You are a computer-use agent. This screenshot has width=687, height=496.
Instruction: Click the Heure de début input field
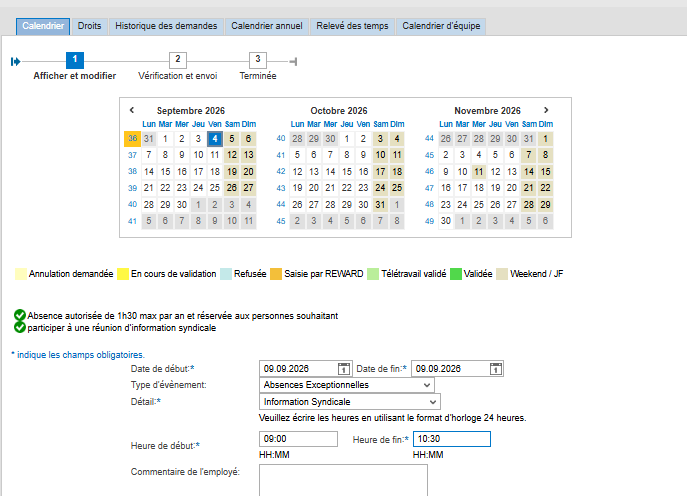[x=298, y=439]
